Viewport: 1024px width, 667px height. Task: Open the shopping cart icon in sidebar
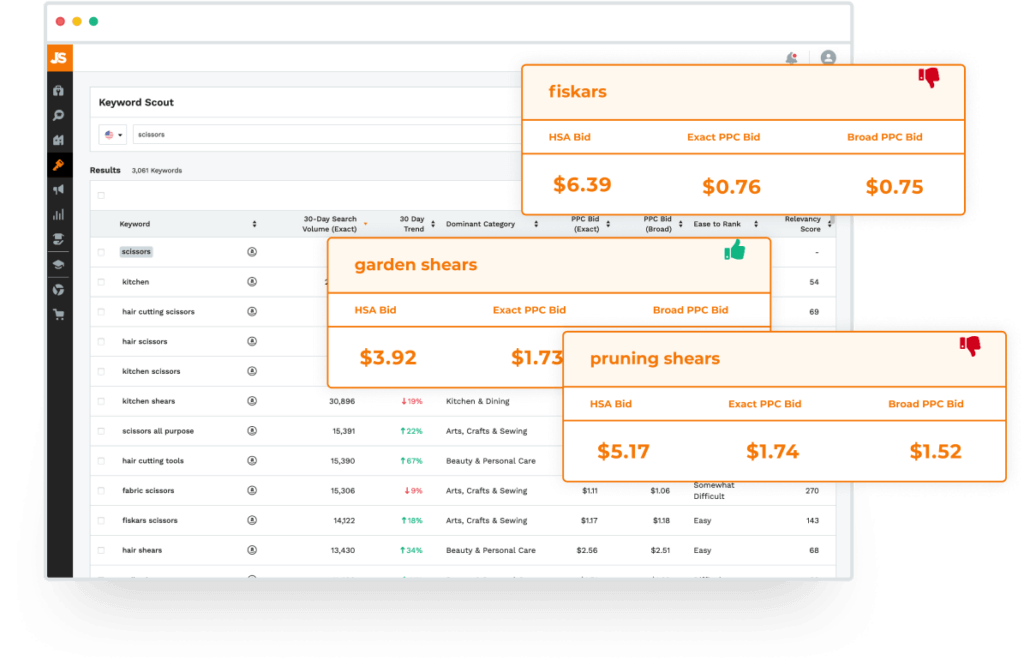[59, 315]
